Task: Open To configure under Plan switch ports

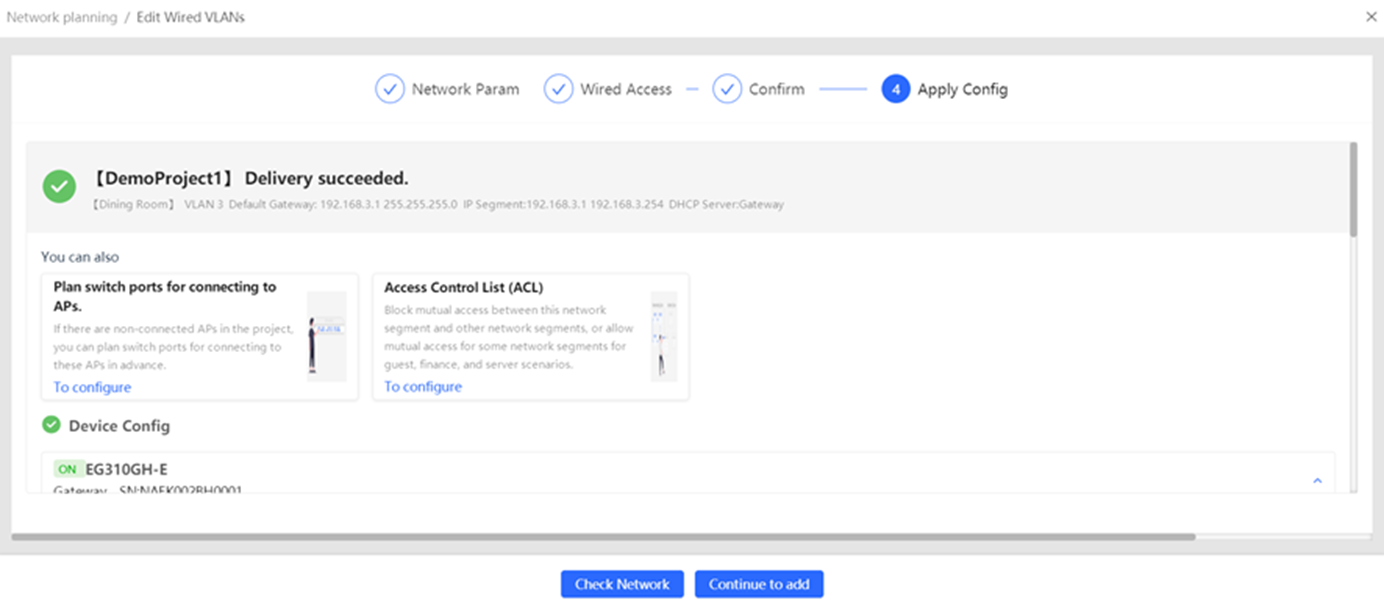Action: point(92,387)
